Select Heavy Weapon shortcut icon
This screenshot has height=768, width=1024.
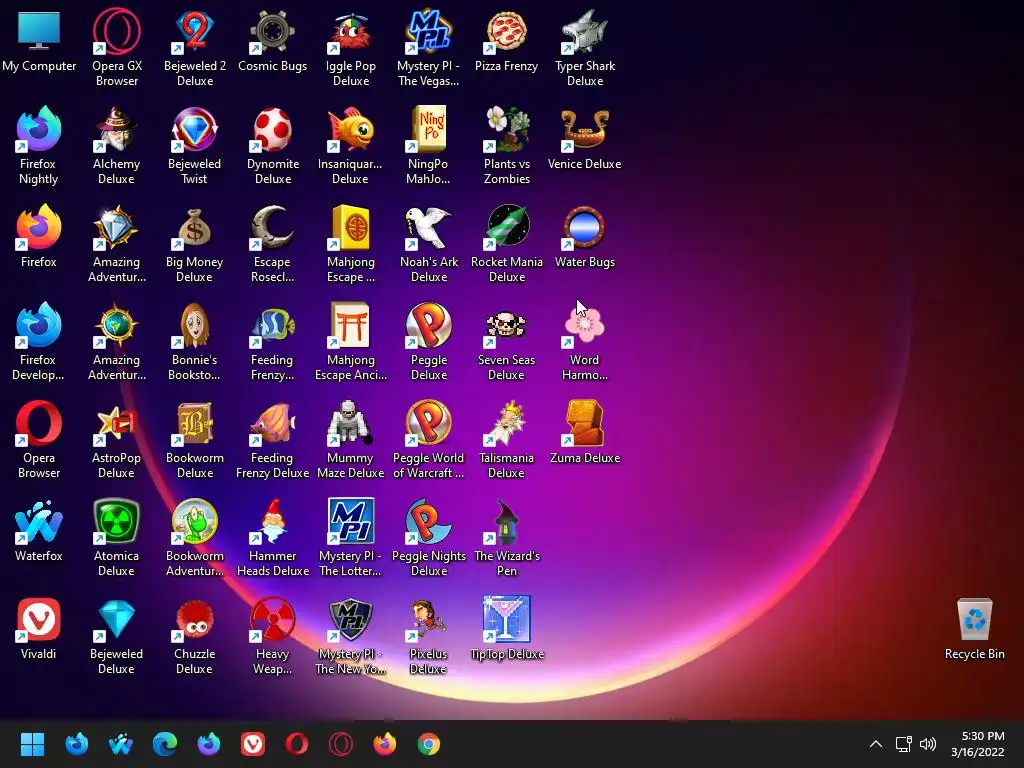[272, 619]
